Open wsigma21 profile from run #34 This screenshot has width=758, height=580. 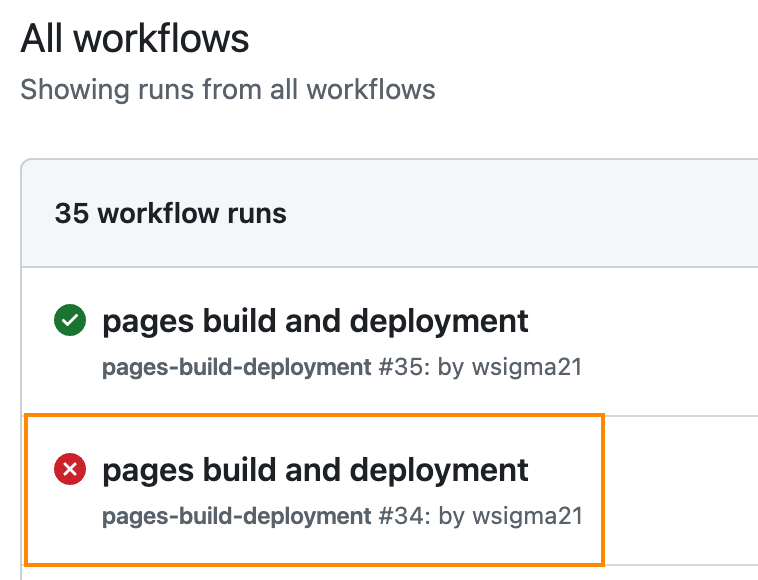(527, 516)
